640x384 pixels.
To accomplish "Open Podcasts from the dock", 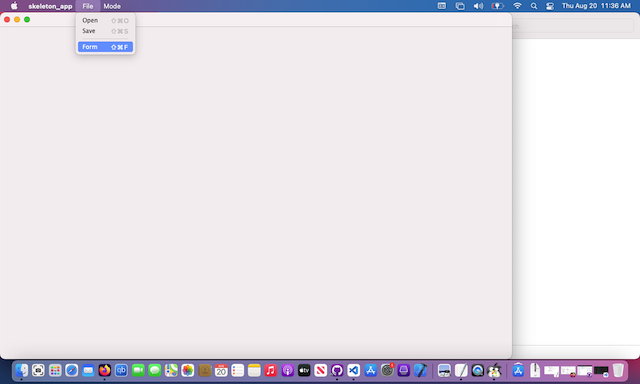I will pyautogui.click(x=287, y=371).
